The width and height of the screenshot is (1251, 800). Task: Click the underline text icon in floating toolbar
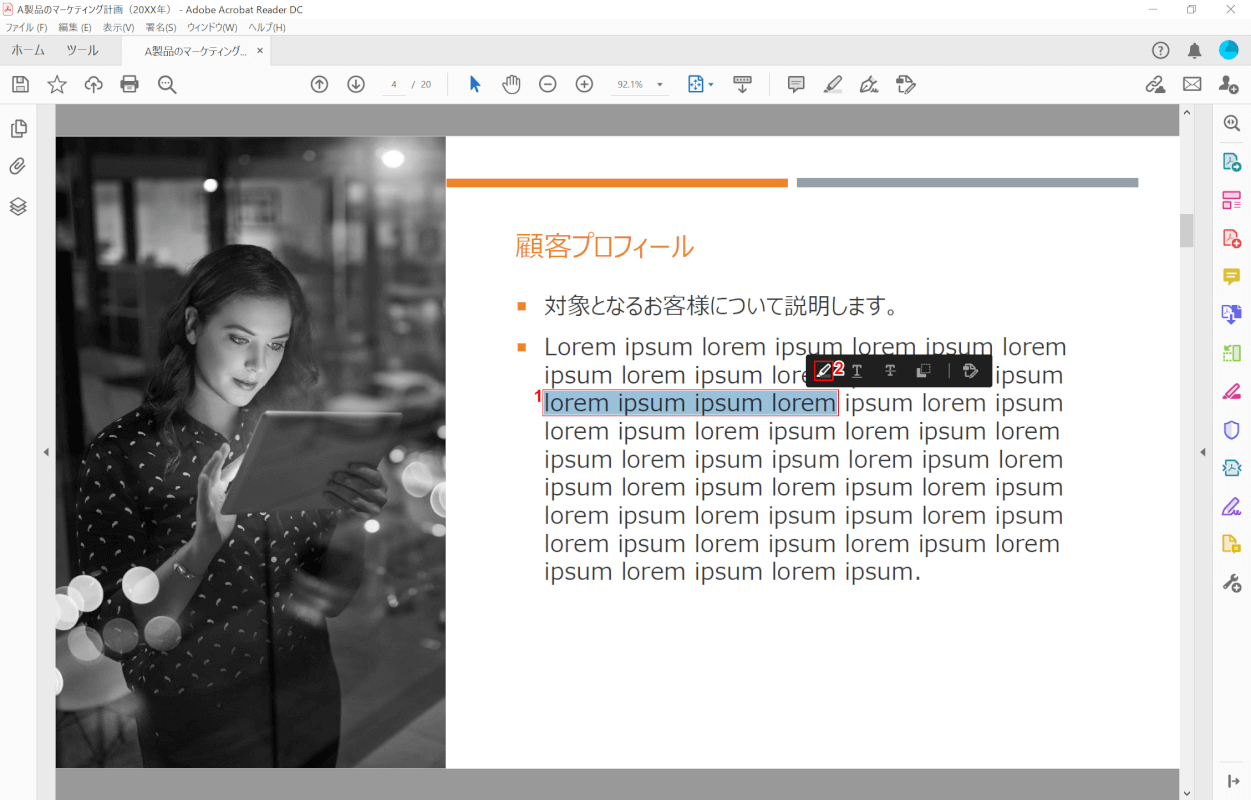tap(857, 371)
